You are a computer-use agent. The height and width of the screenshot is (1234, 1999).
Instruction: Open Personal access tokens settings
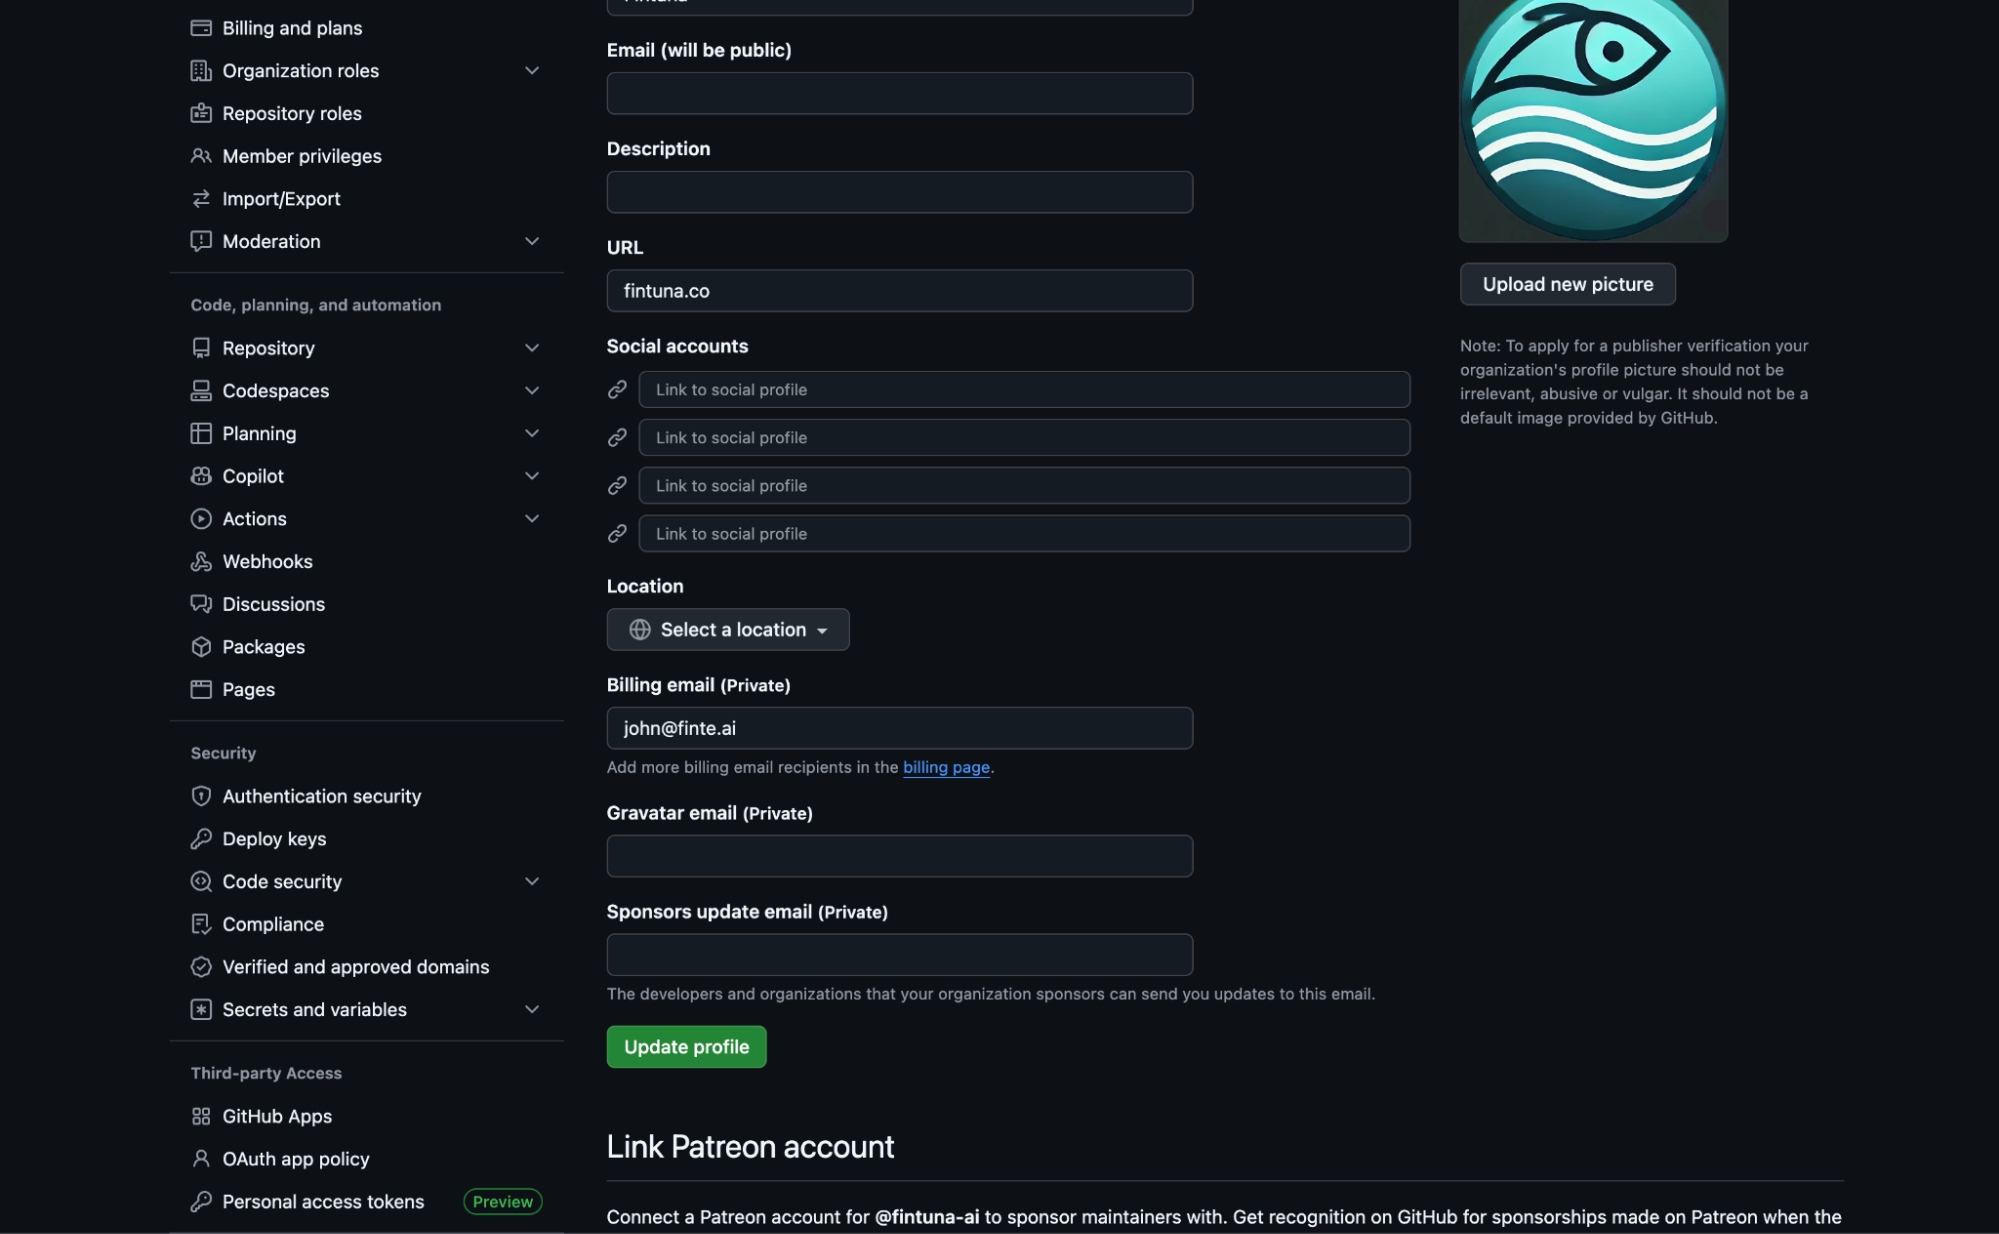tap(323, 1201)
